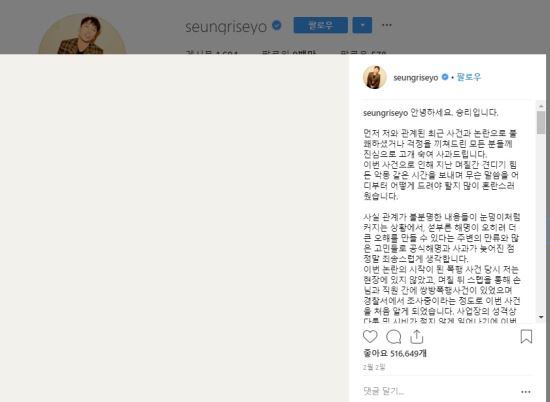Open comments with the speech bubble icon
The height and width of the screenshot is (402, 550).
[x=394, y=337]
